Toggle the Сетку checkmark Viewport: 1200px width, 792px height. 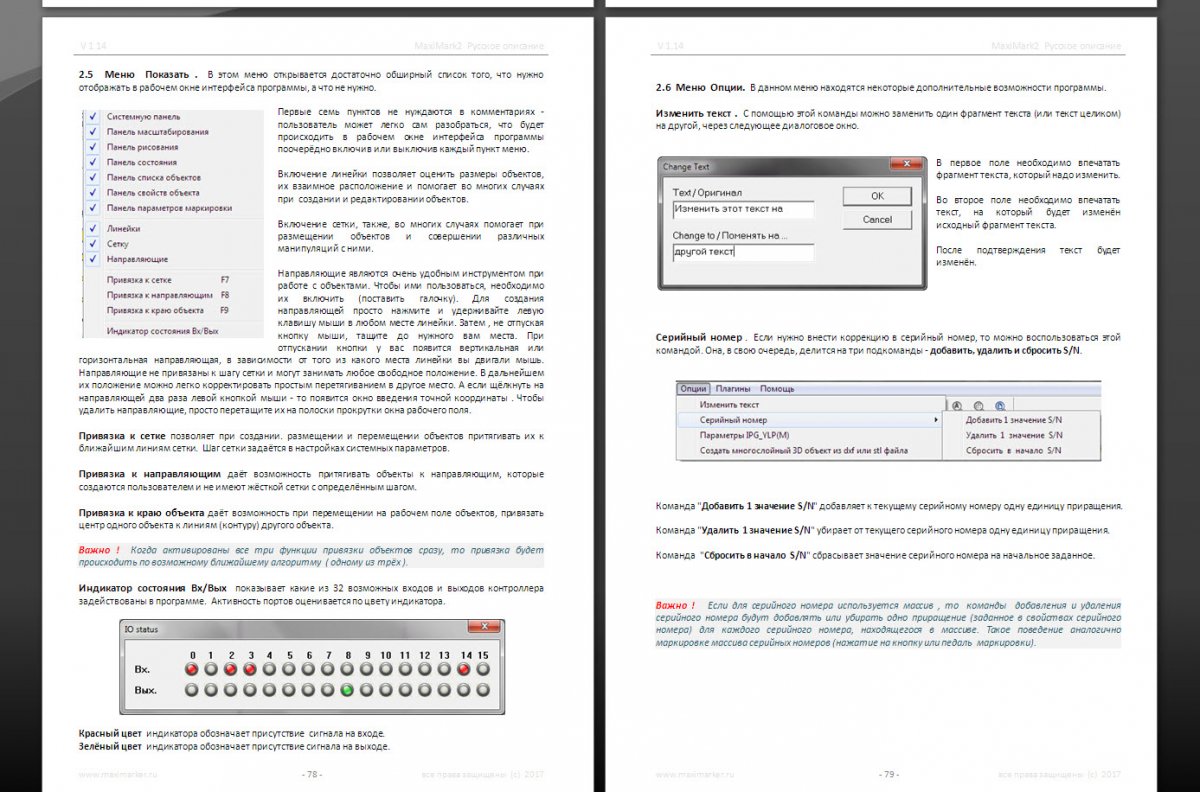coord(93,244)
